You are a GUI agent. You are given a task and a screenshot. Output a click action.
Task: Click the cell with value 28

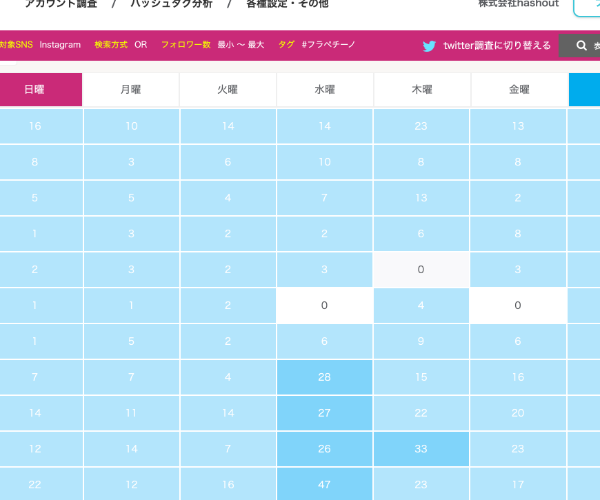pyautogui.click(x=324, y=377)
